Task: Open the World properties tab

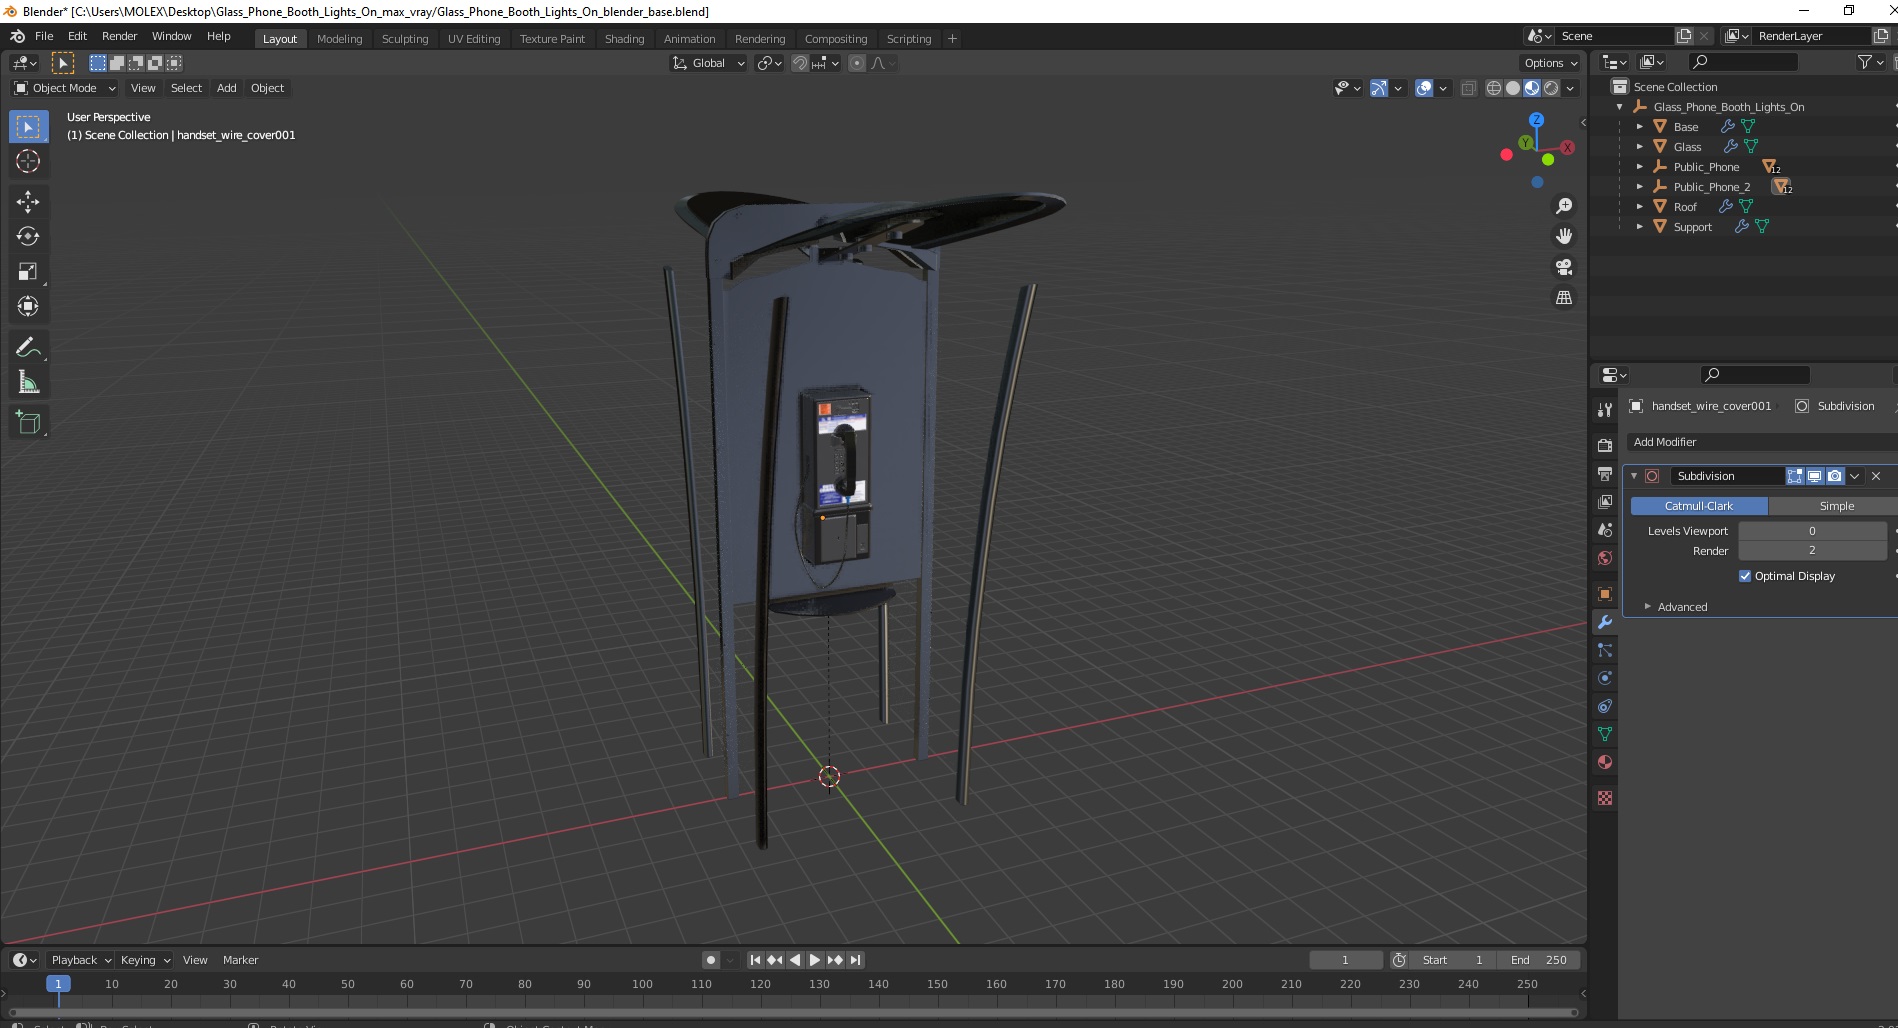Action: tap(1605, 558)
